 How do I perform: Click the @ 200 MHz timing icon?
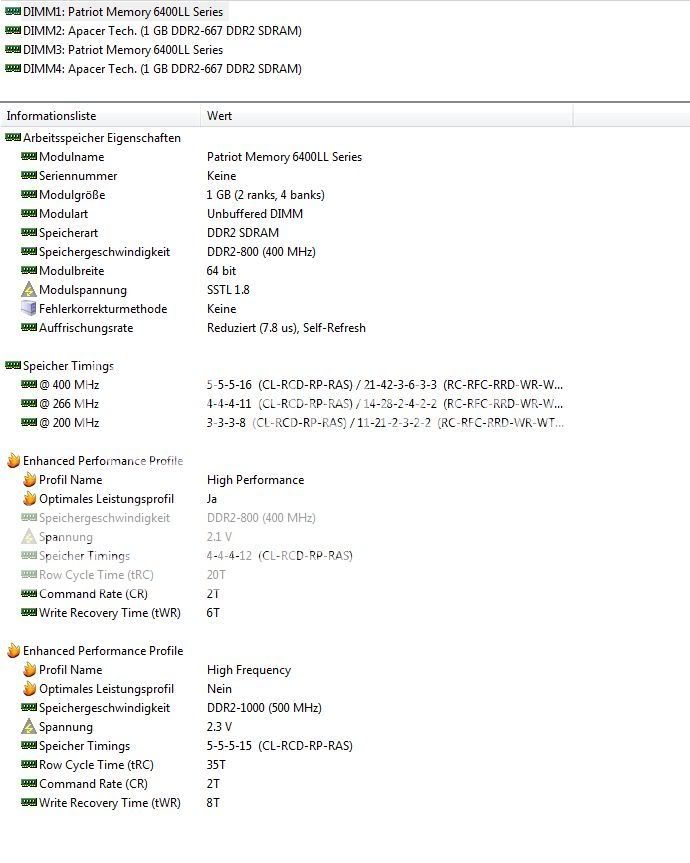pyautogui.click(x=29, y=422)
